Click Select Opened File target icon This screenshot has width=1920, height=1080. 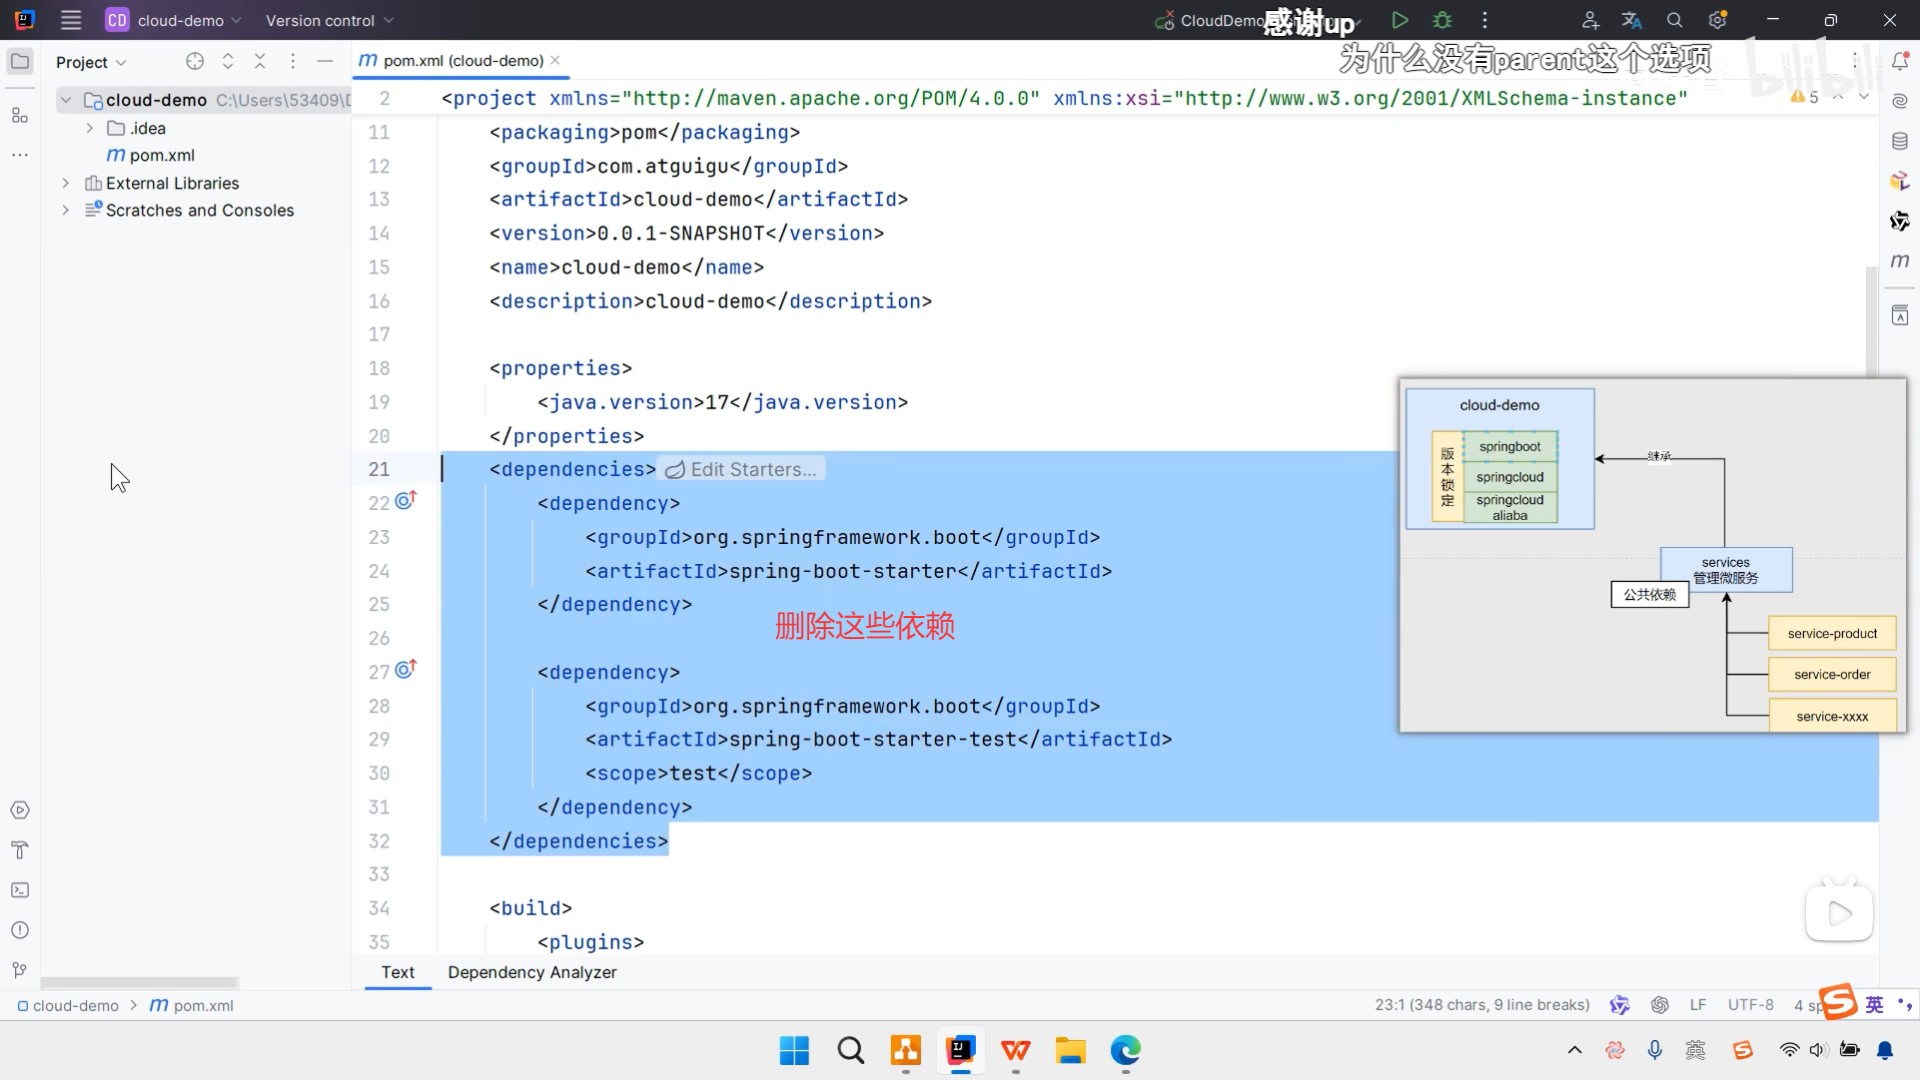(x=195, y=62)
